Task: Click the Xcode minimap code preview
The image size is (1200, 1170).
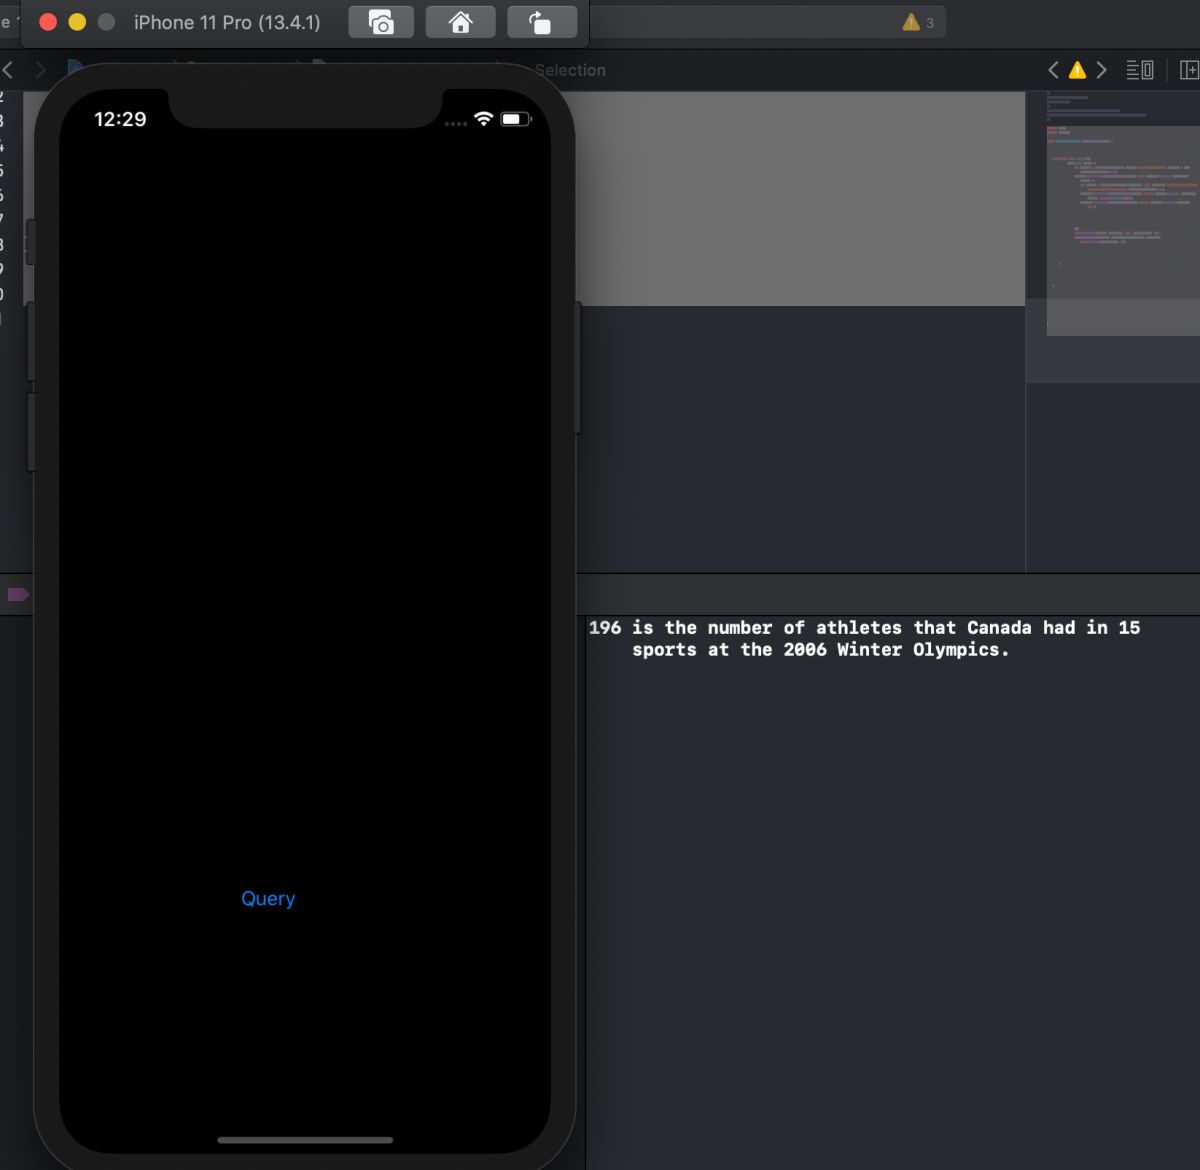Action: 1113,236
